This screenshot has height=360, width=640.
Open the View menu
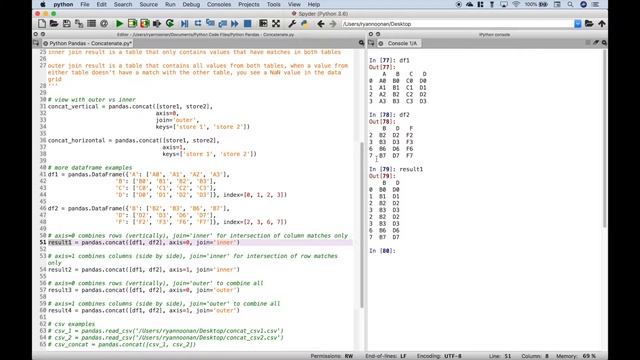click(x=294, y=4)
